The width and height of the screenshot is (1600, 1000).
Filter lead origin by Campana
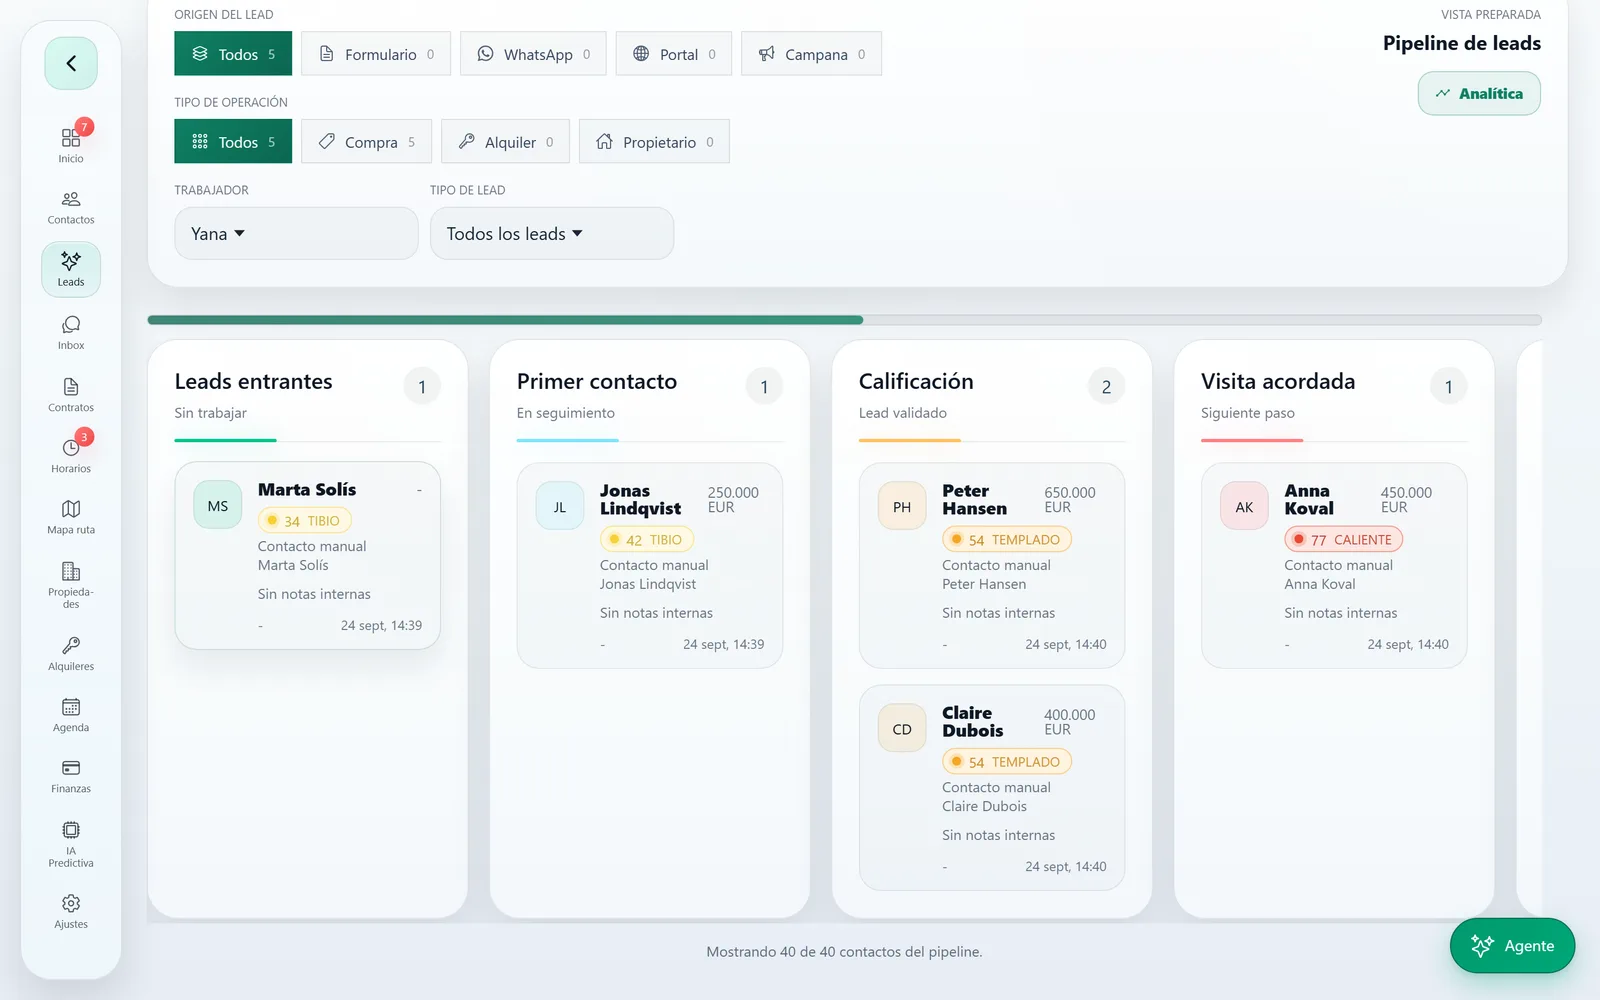point(811,54)
